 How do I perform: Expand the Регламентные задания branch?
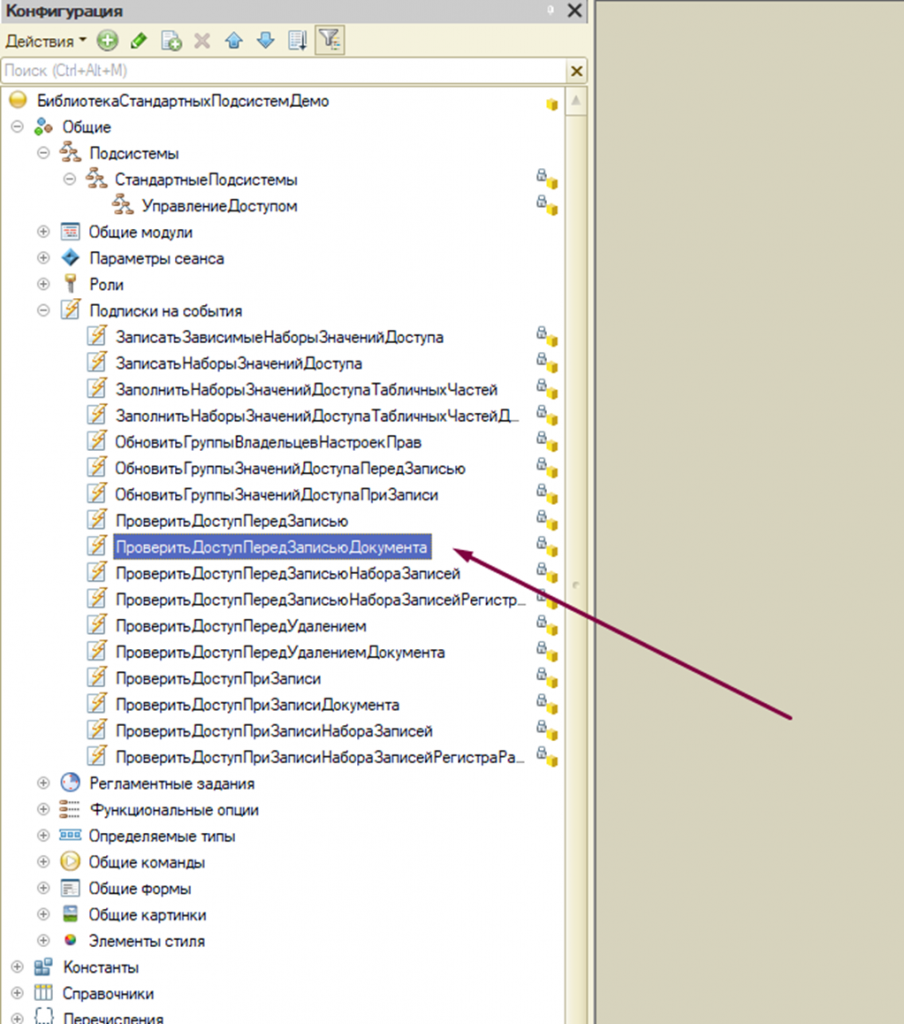(x=44, y=783)
